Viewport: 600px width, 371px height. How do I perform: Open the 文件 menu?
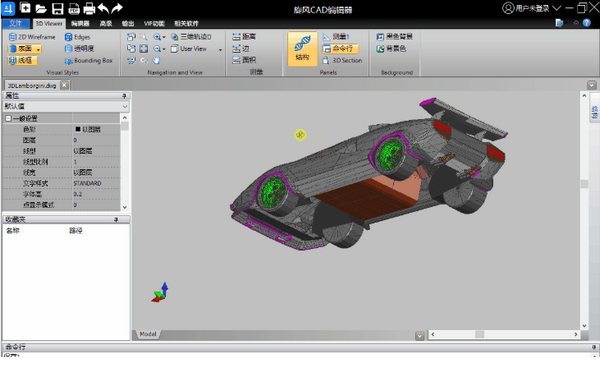pyautogui.click(x=16, y=23)
